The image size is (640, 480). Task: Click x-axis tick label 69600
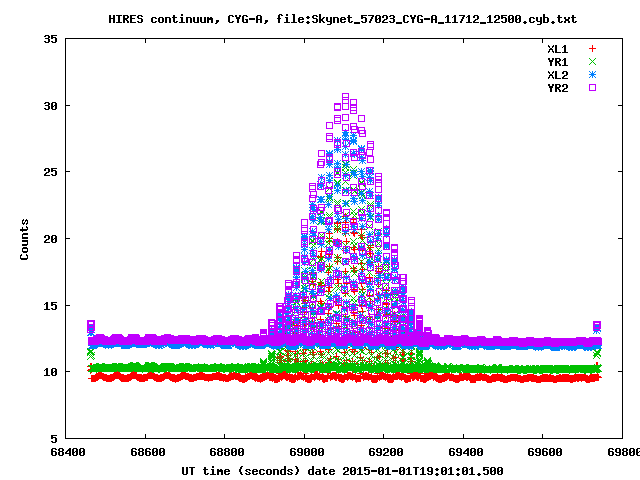[544, 452]
